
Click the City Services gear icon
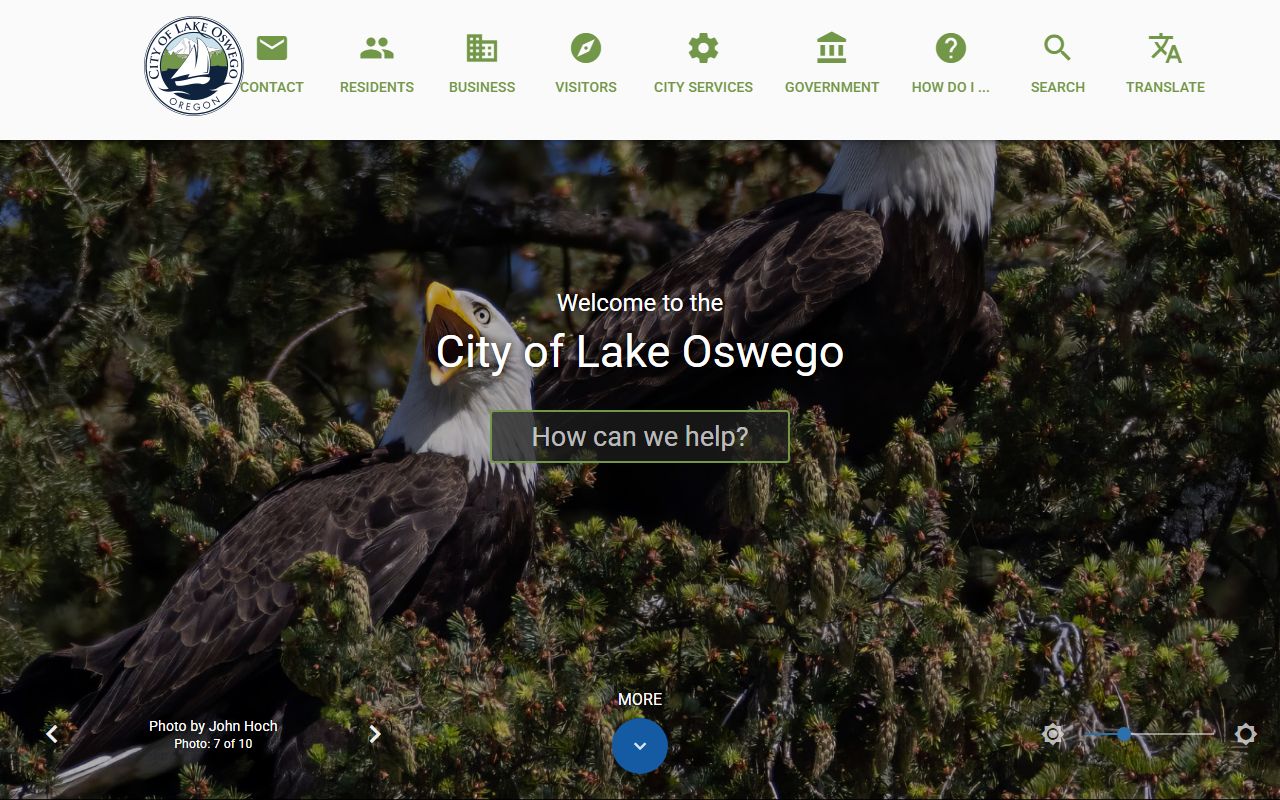[x=703, y=48]
